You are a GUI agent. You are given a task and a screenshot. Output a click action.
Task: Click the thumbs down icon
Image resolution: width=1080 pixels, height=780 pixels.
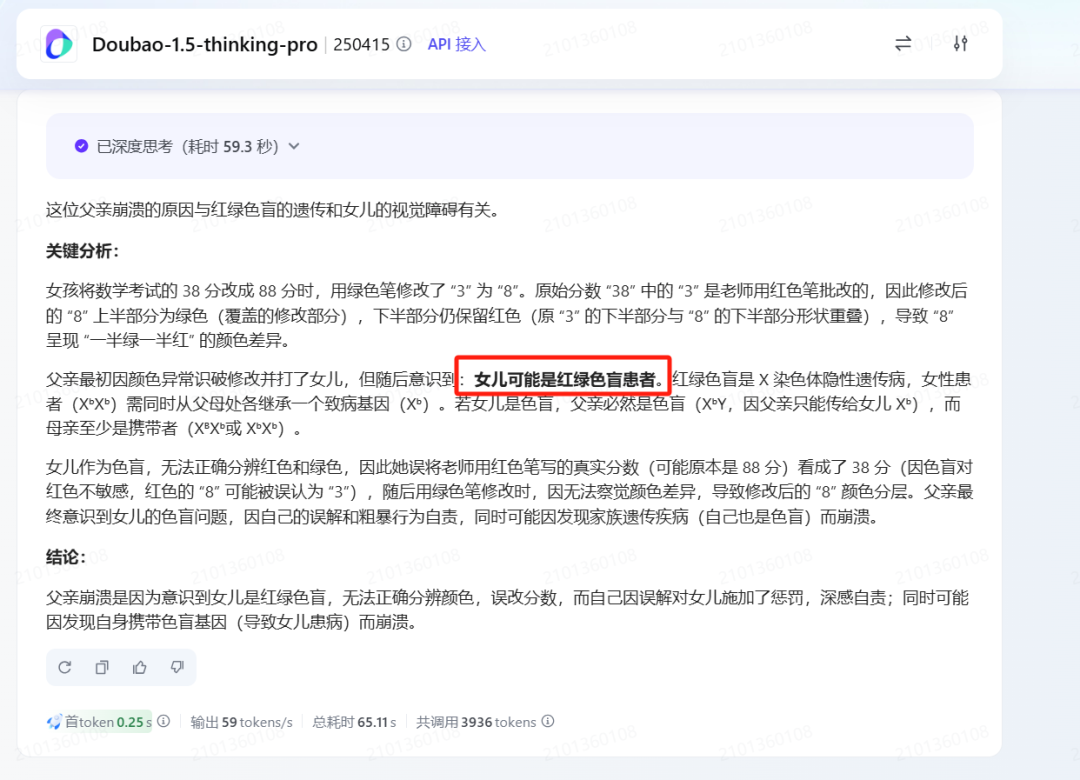(177, 667)
